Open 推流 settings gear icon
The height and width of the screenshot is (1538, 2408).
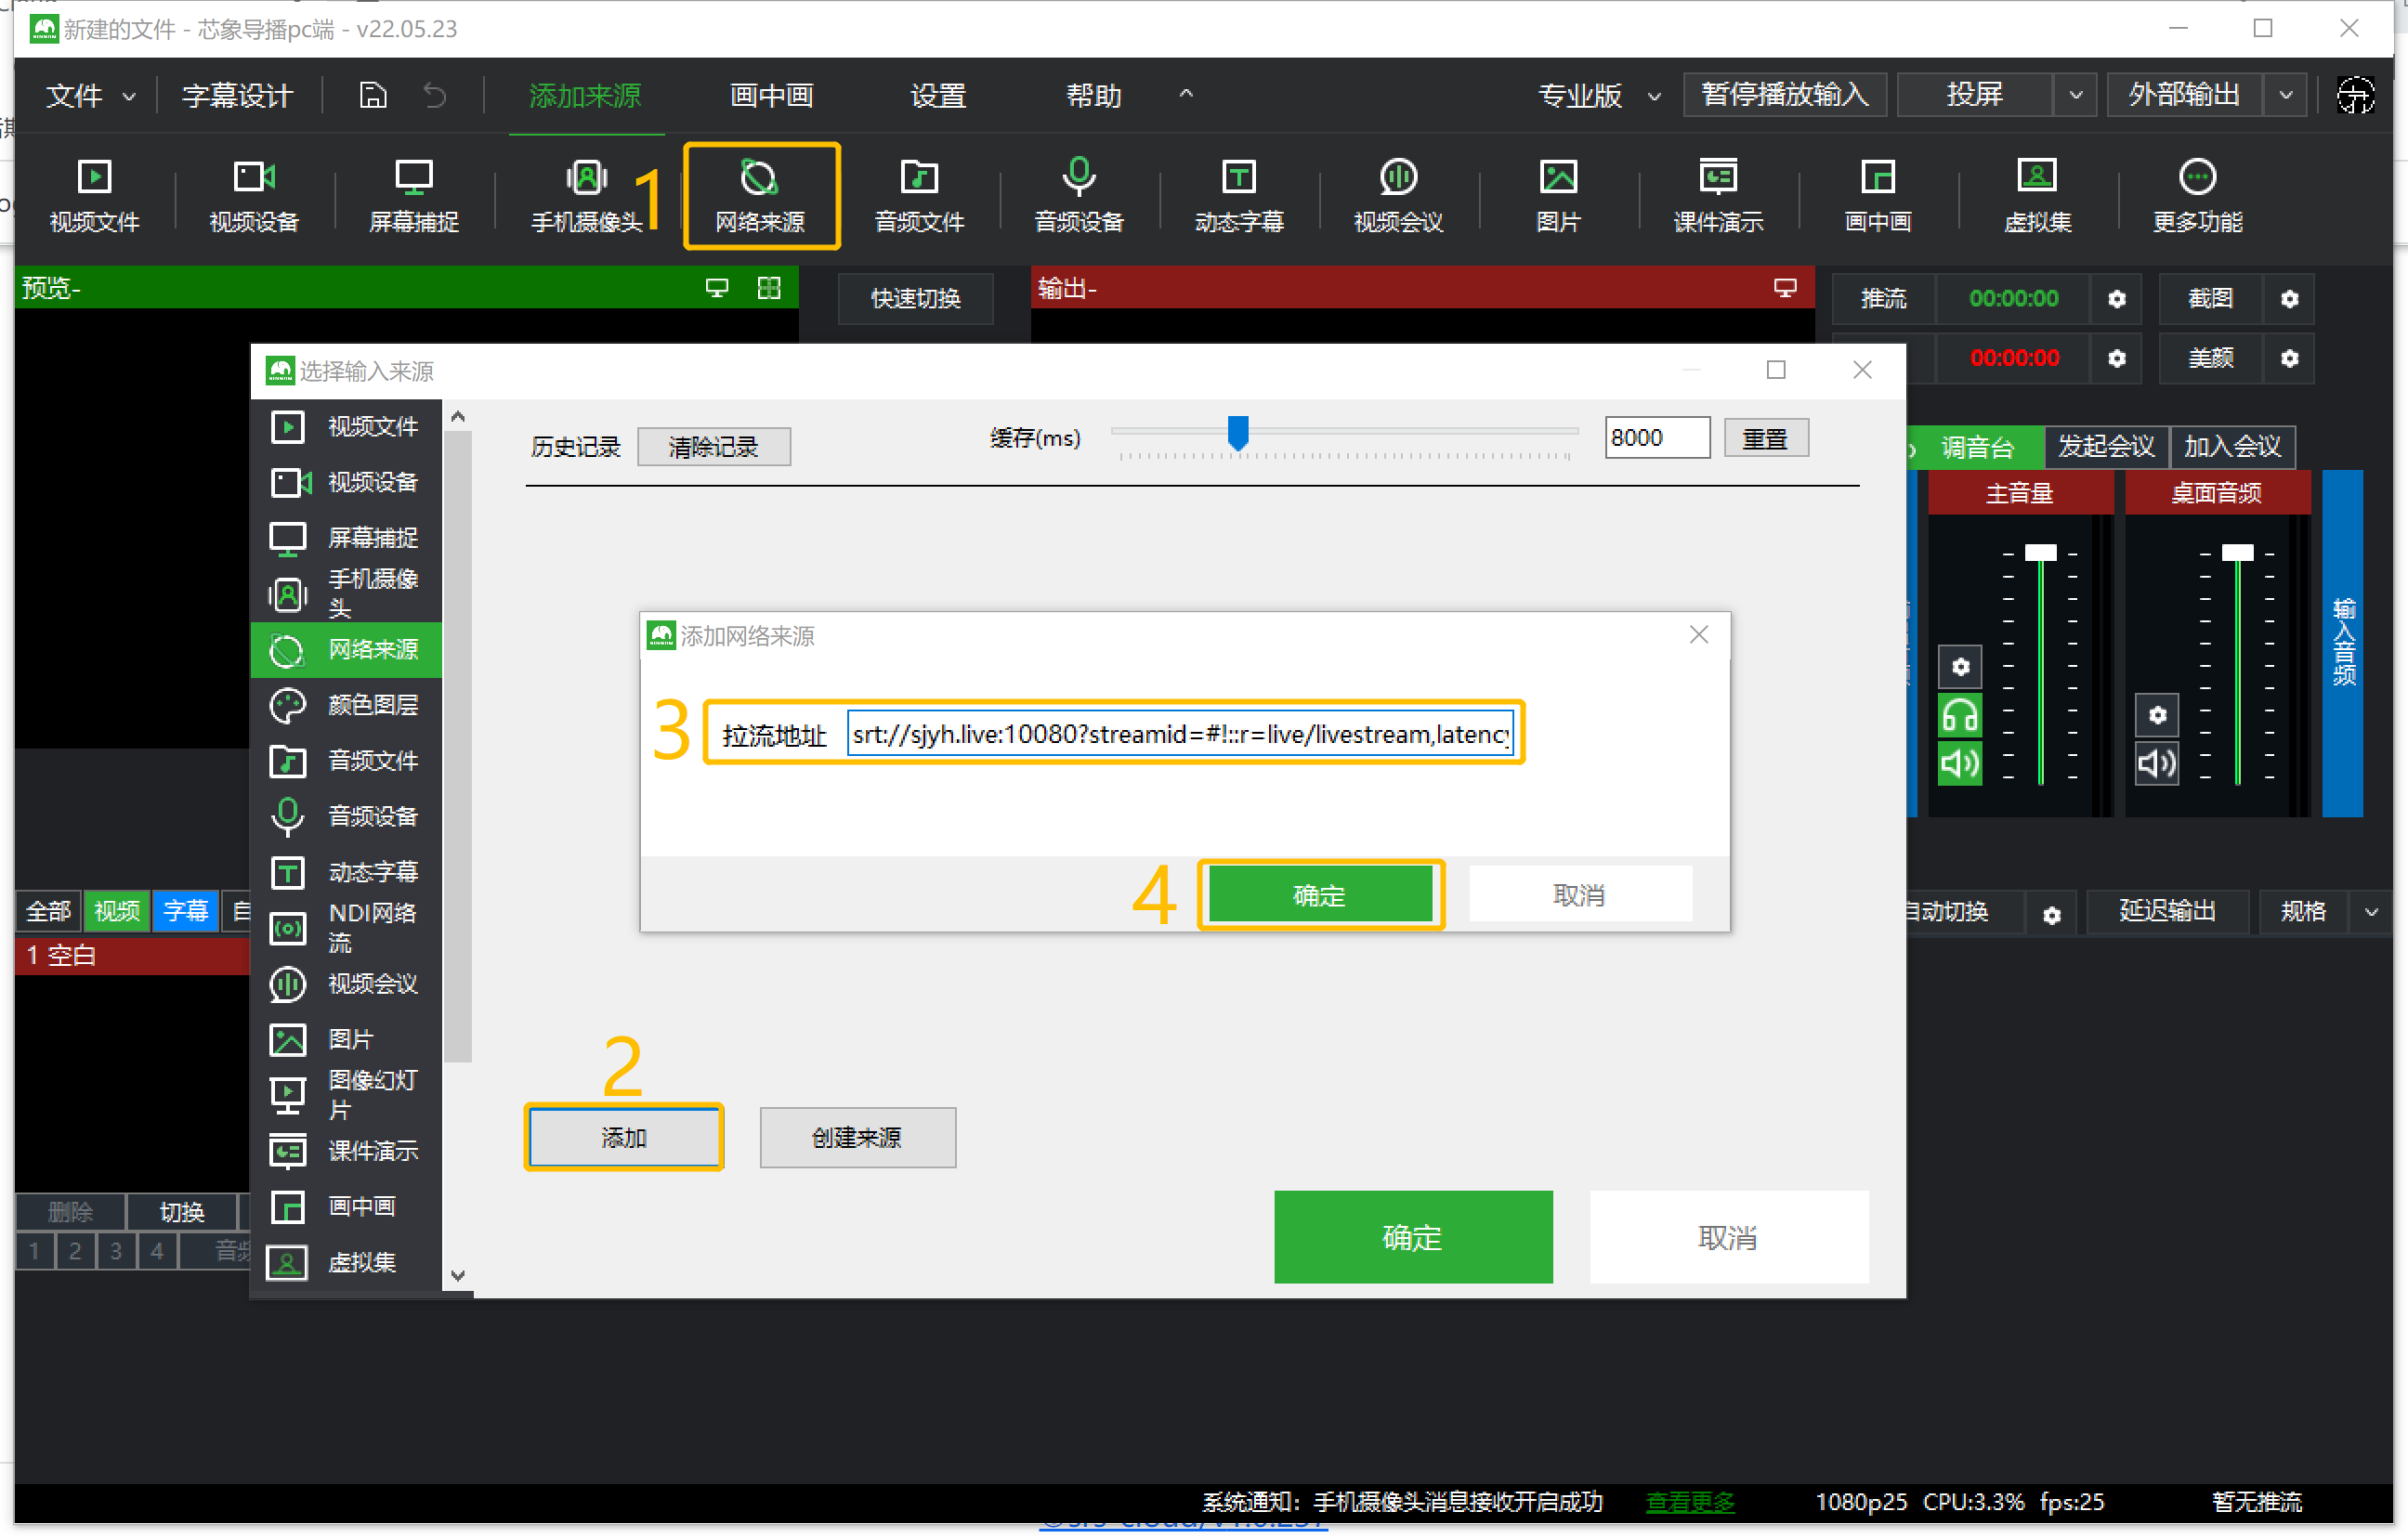point(2116,299)
